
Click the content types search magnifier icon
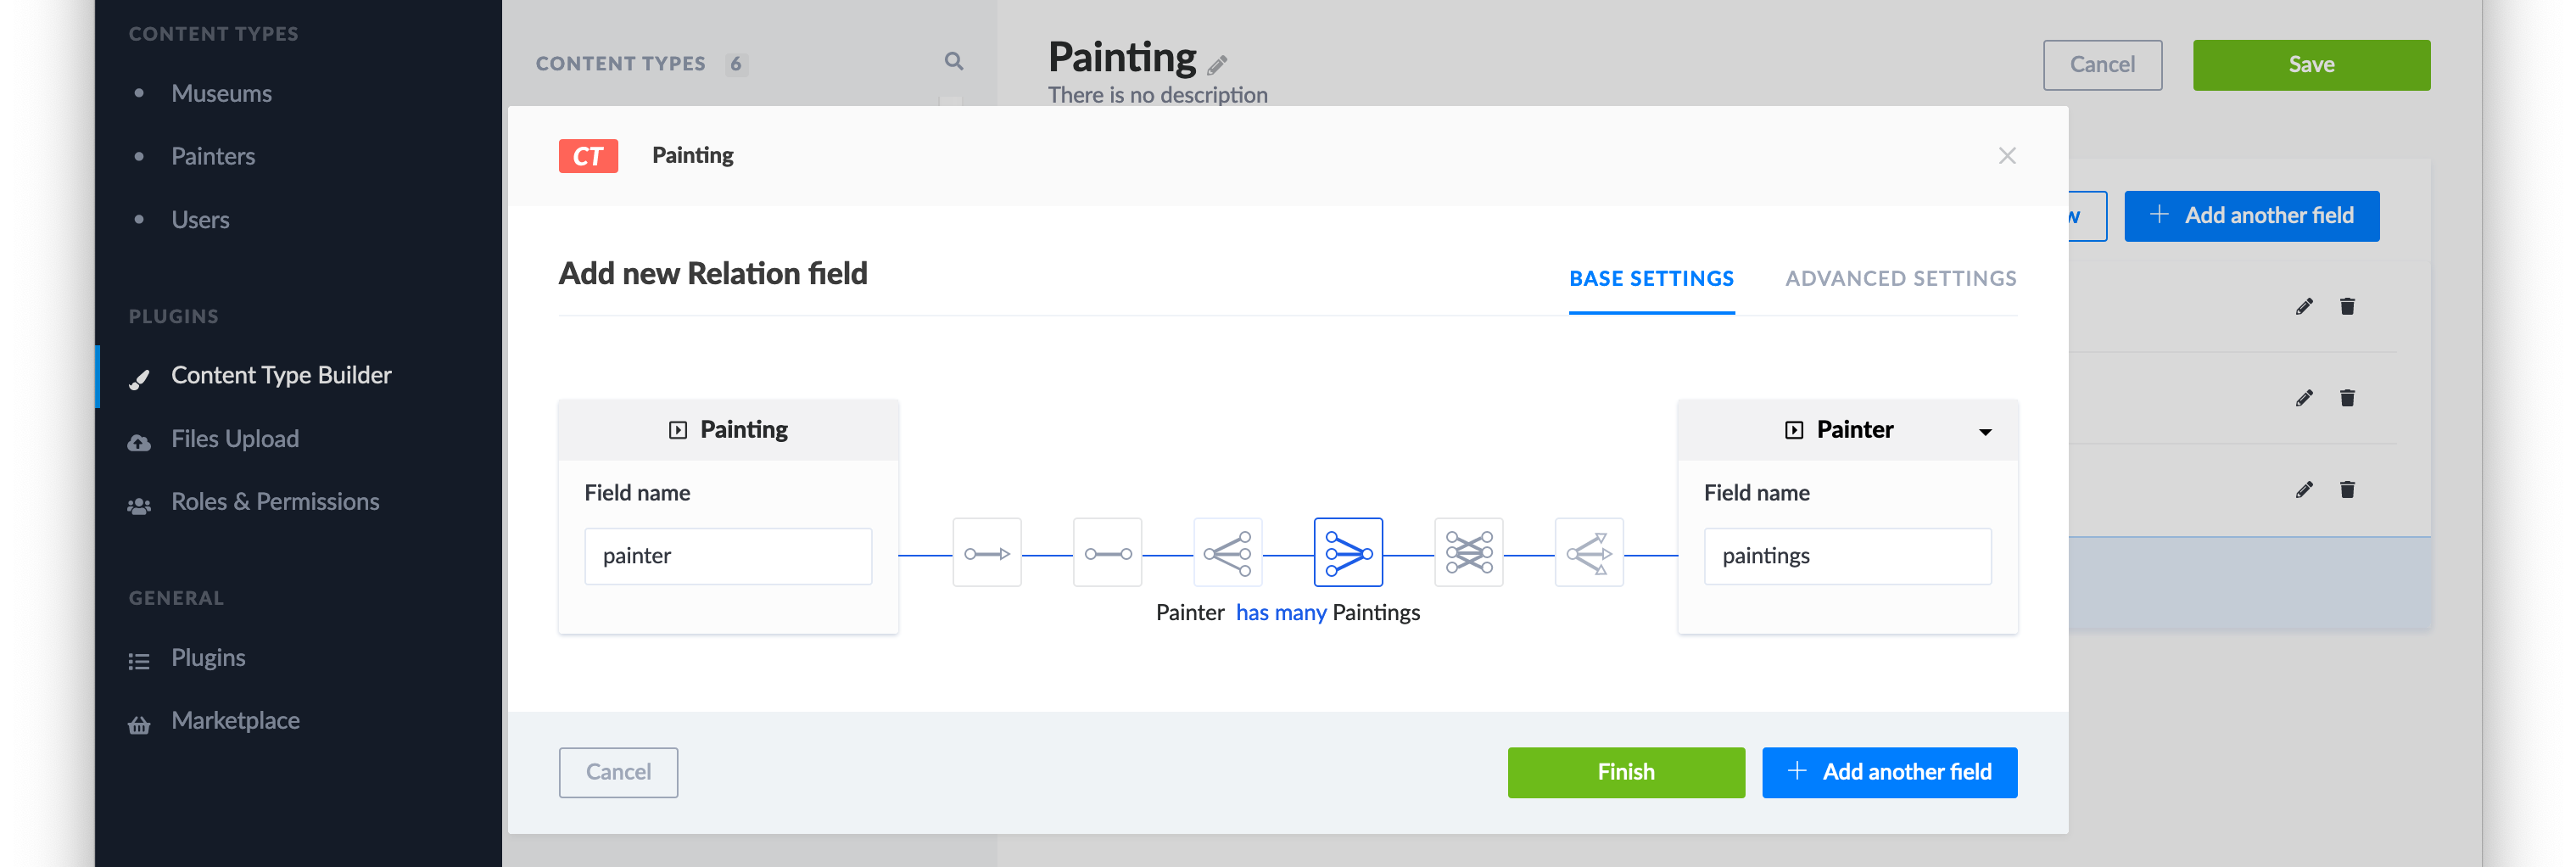tap(954, 62)
